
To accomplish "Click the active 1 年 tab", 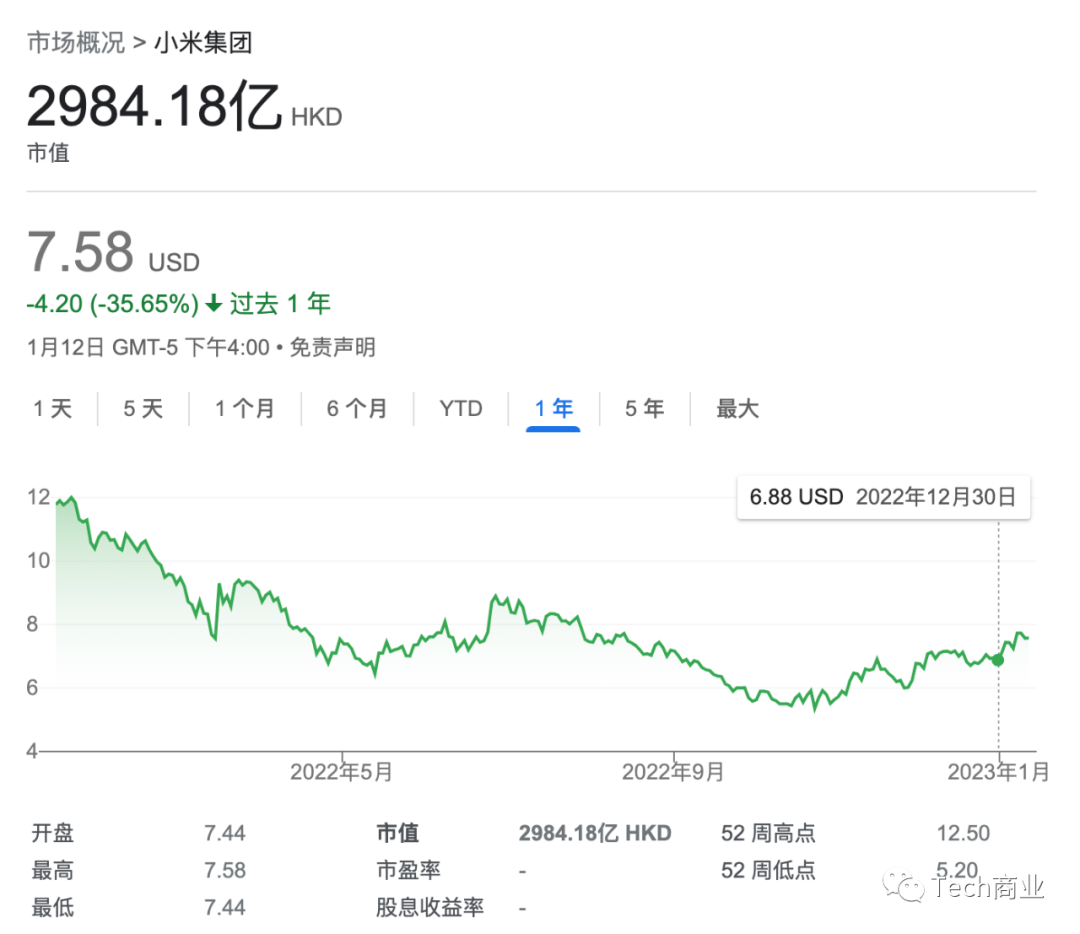I will coord(554,408).
